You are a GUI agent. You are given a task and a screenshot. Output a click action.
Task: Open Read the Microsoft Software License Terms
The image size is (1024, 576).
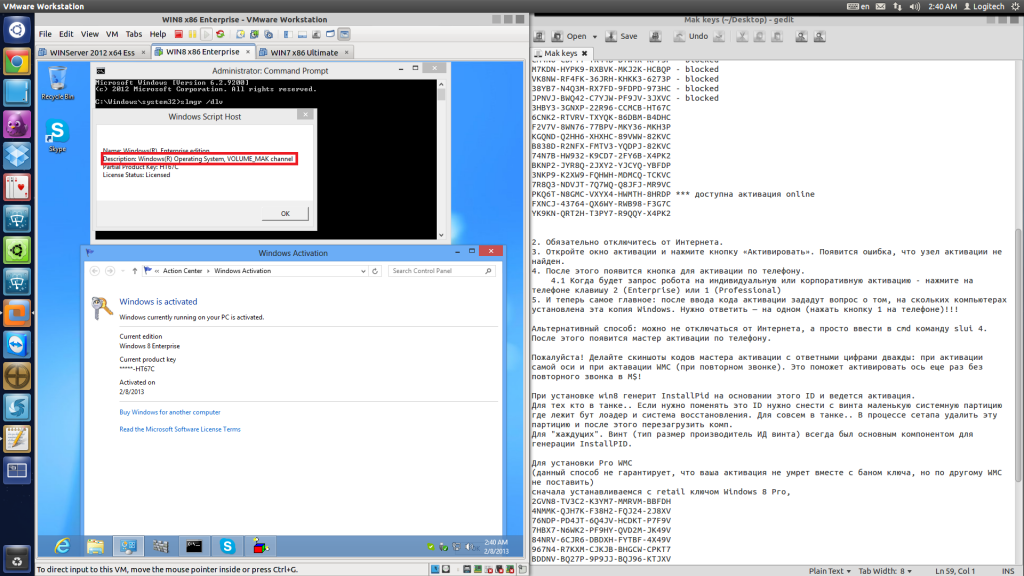click(x=180, y=429)
